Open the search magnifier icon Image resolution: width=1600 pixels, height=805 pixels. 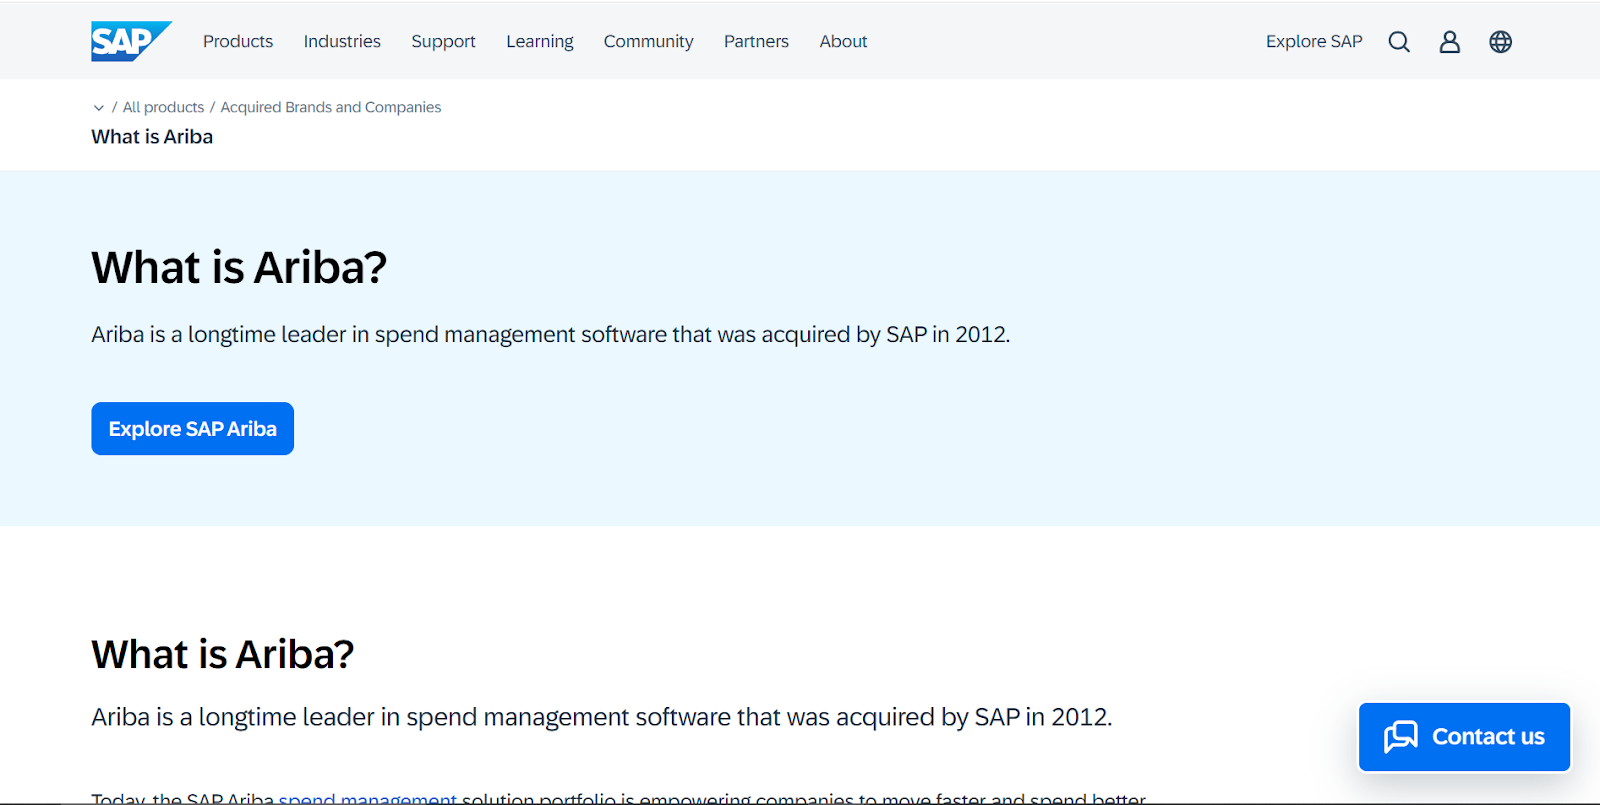(1399, 42)
